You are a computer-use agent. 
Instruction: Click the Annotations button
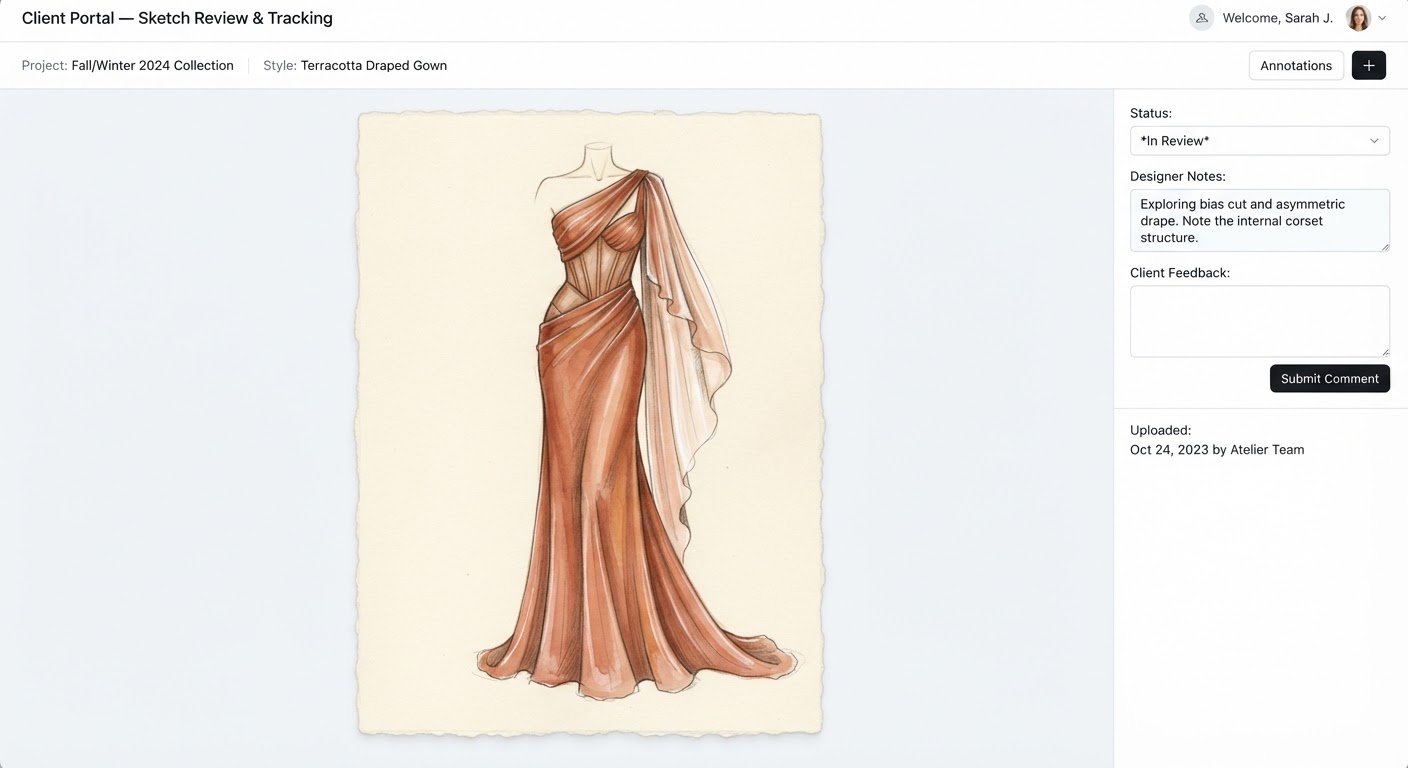(1296, 65)
